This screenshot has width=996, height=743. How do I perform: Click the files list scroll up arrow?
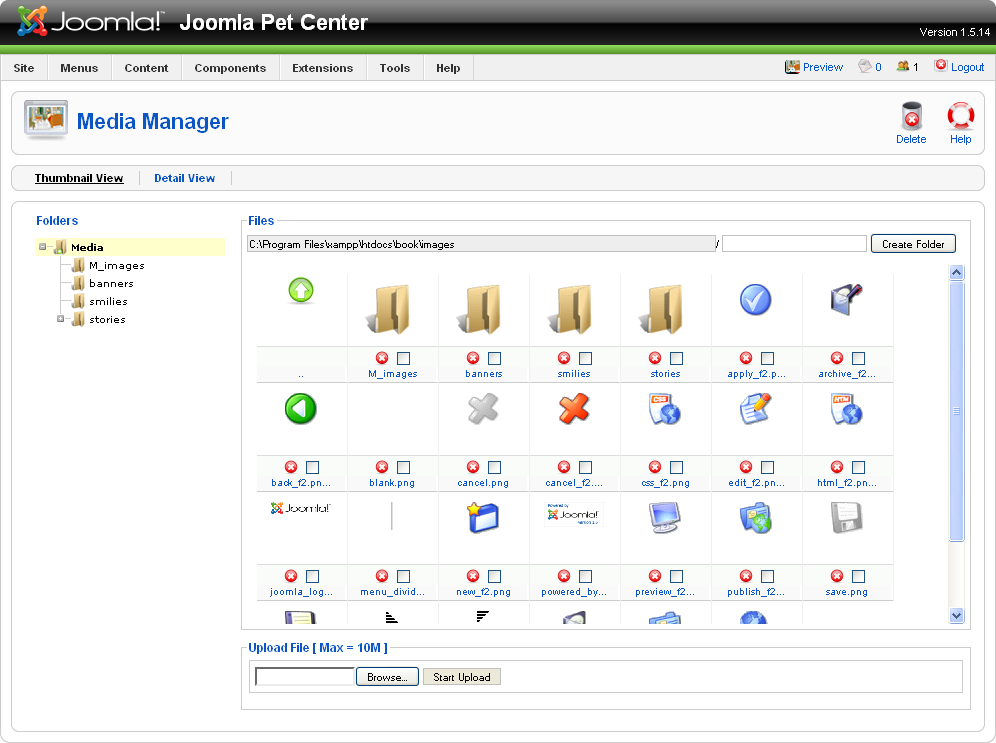click(x=956, y=272)
